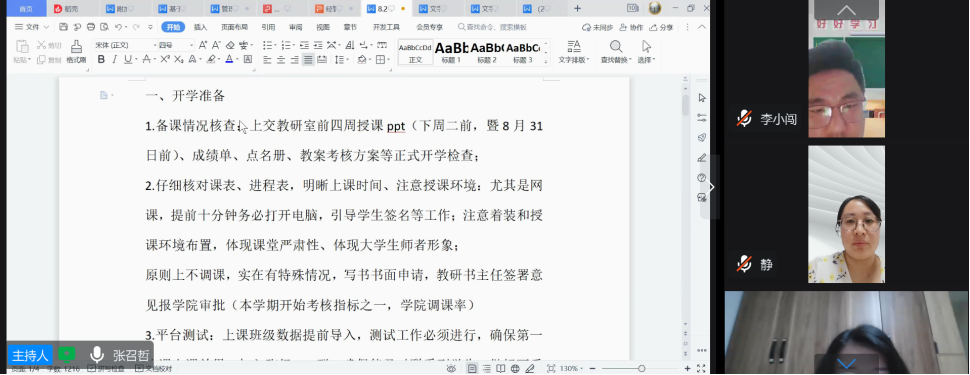Expand the styles gallery more arrow
The width and height of the screenshot is (970, 375).
pyautogui.click(x=546, y=62)
